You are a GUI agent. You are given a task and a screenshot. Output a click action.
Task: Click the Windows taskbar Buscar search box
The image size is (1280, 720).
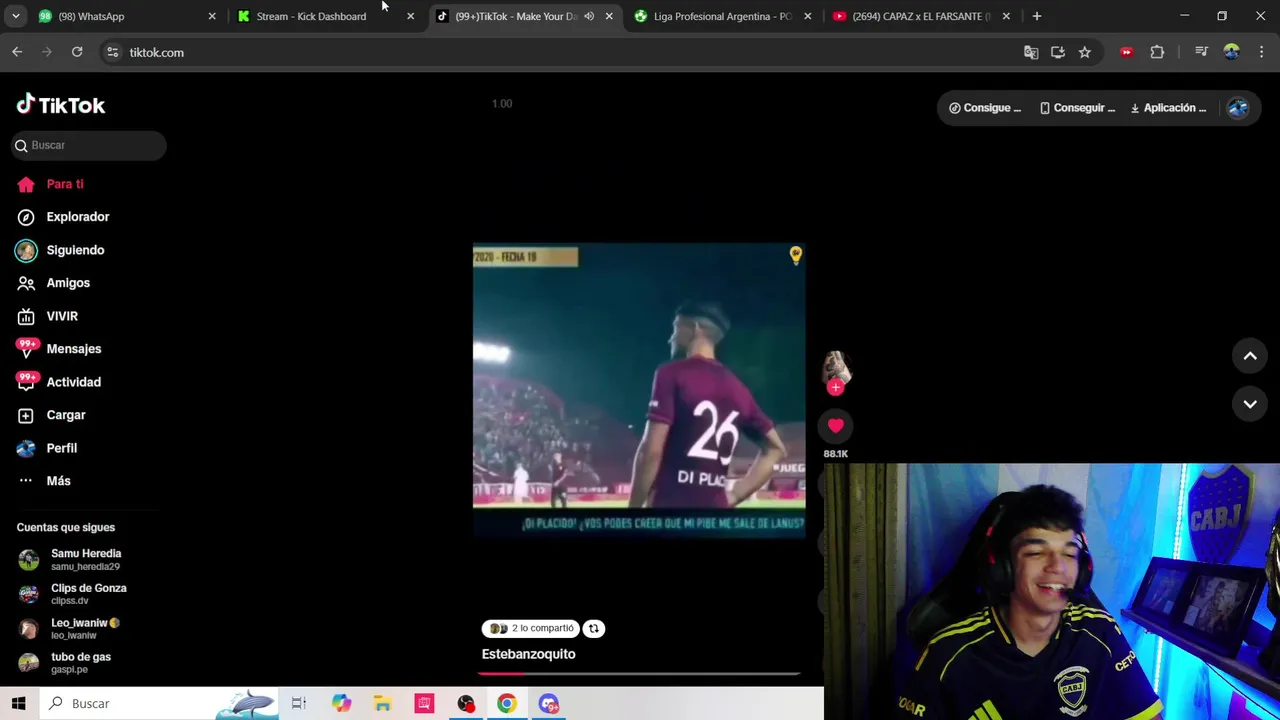tap(160, 704)
